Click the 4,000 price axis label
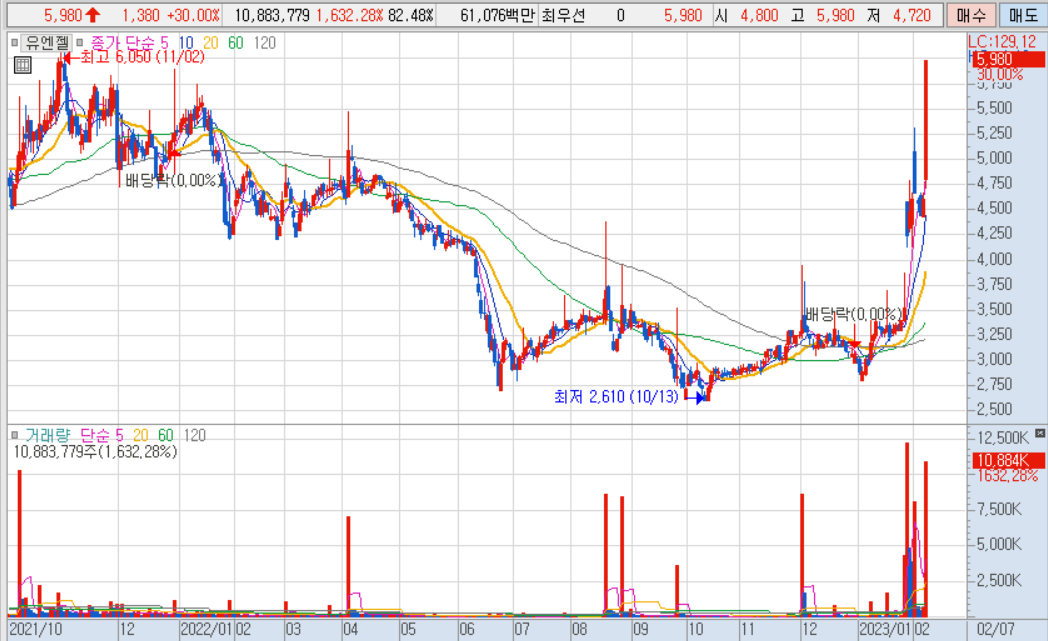1048x641 pixels. pyautogui.click(x=995, y=259)
